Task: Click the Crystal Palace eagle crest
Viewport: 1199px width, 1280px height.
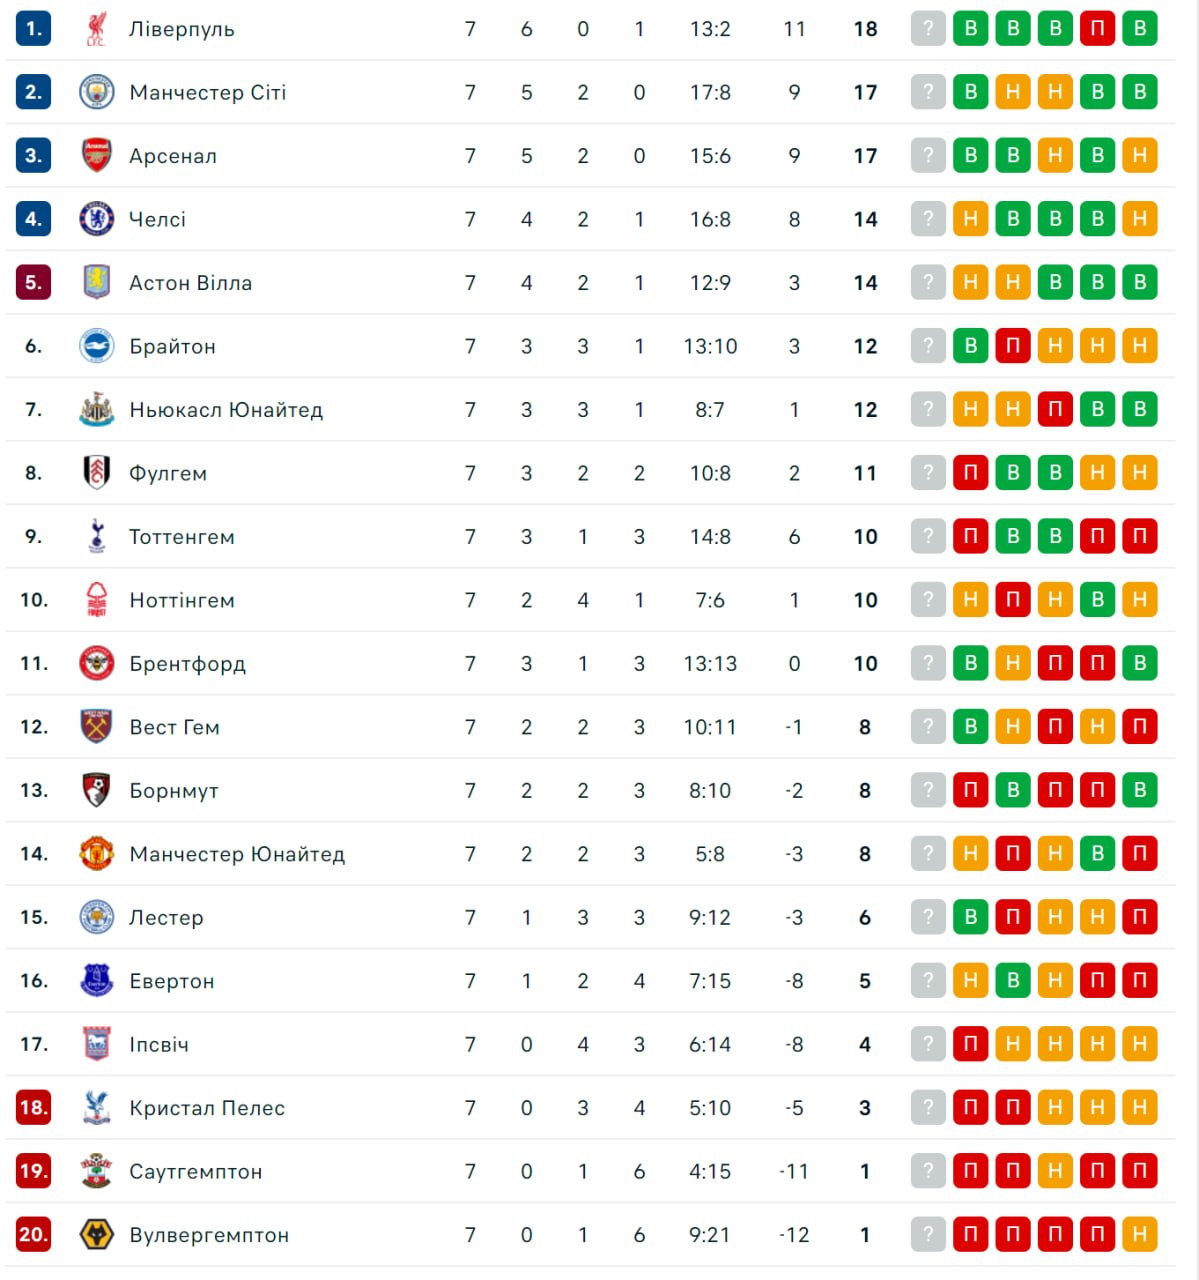Action: (96, 1108)
